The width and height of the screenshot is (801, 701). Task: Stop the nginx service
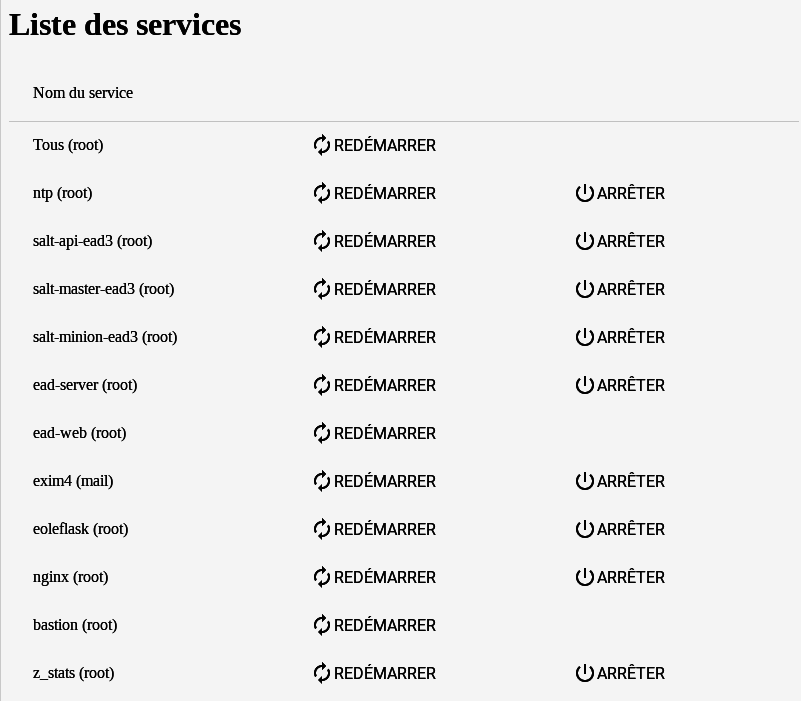[x=620, y=577]
